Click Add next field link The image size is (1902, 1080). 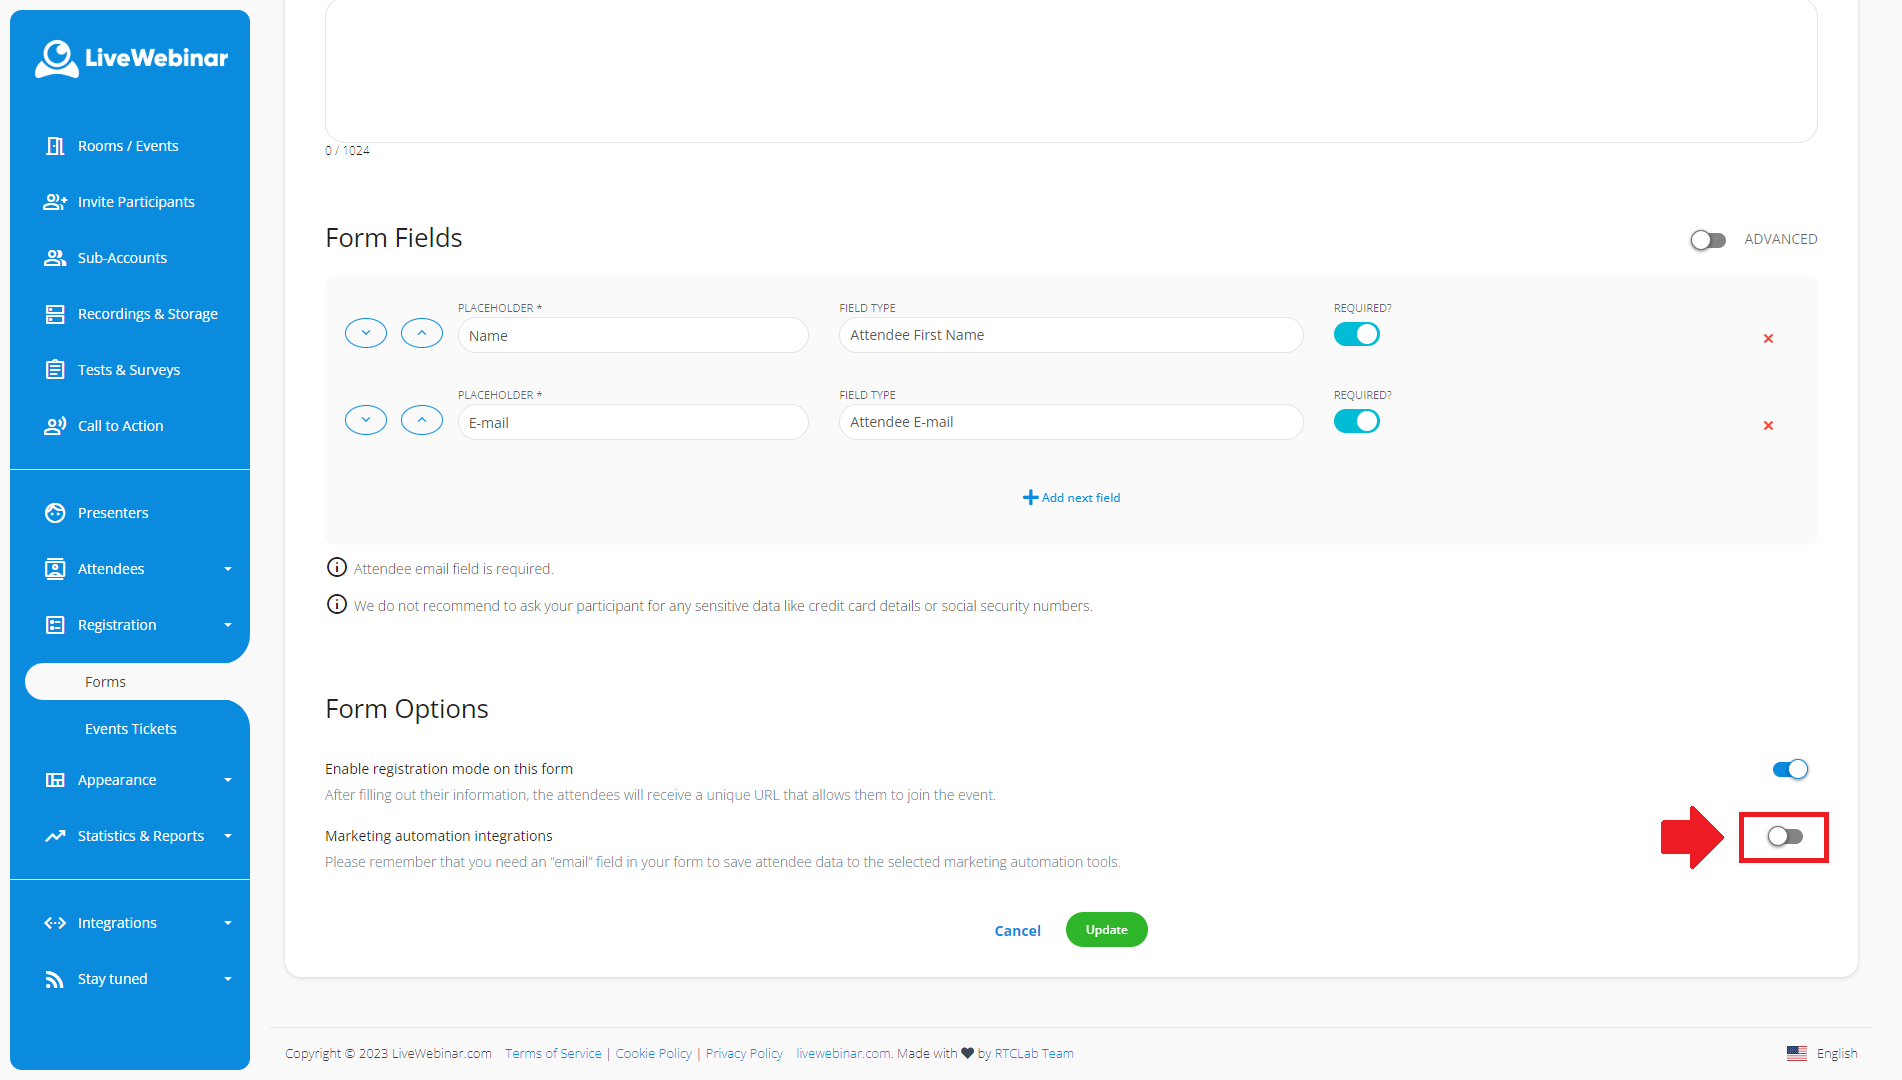tap(1071, 498)
